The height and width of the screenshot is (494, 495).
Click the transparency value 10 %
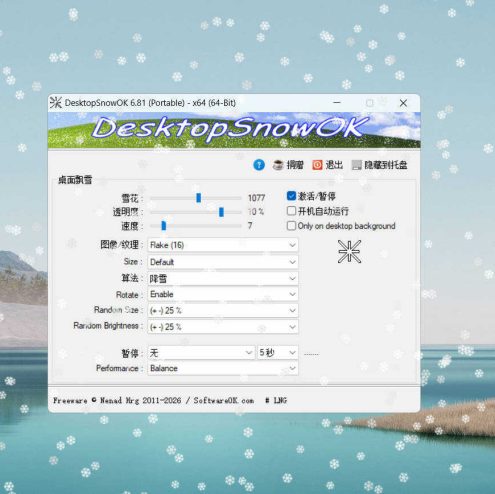pyautogui.click(x=256, y=212)
